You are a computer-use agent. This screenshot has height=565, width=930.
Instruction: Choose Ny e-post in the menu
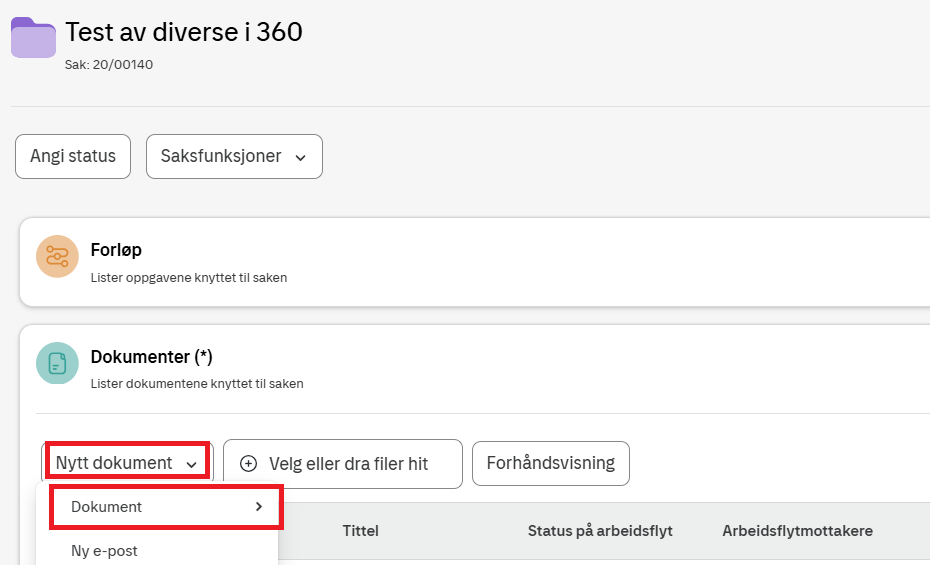[104, 551]
